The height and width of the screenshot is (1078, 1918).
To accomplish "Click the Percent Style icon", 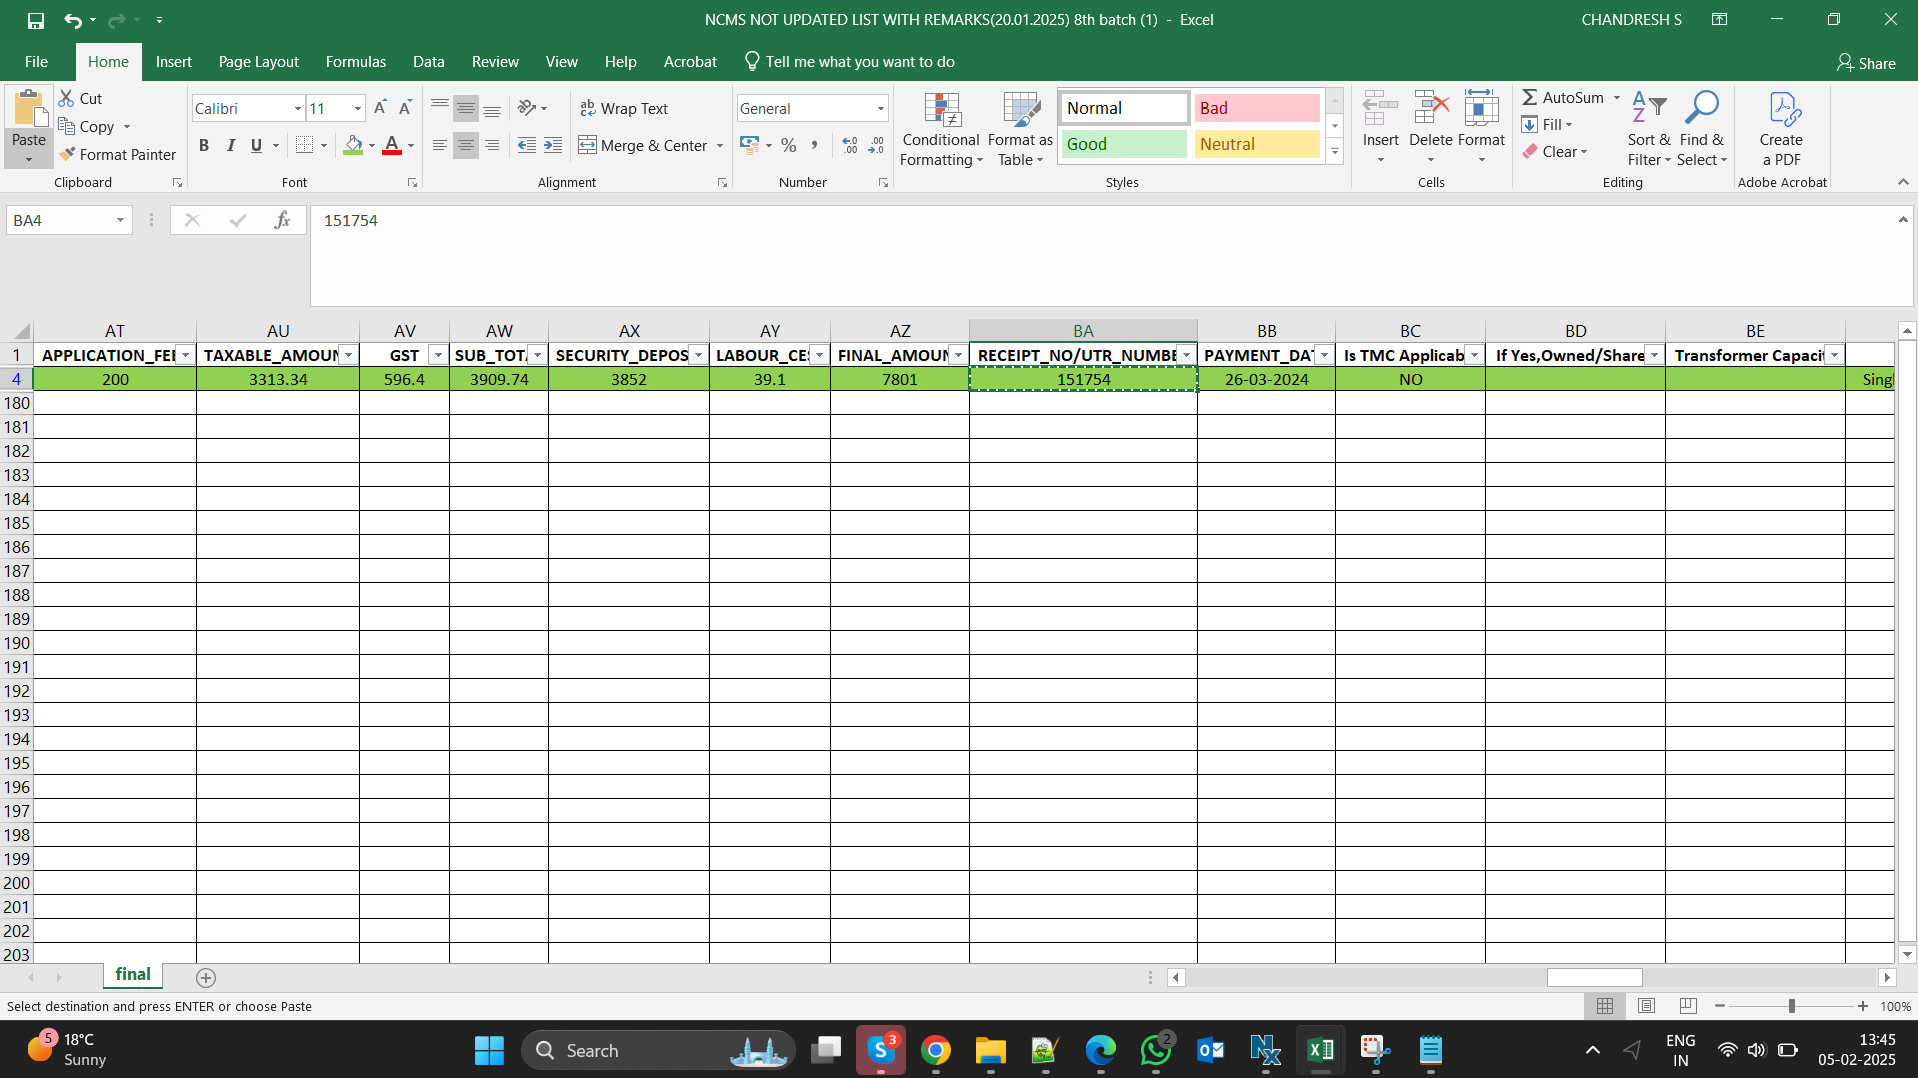I will coord(789,146).
